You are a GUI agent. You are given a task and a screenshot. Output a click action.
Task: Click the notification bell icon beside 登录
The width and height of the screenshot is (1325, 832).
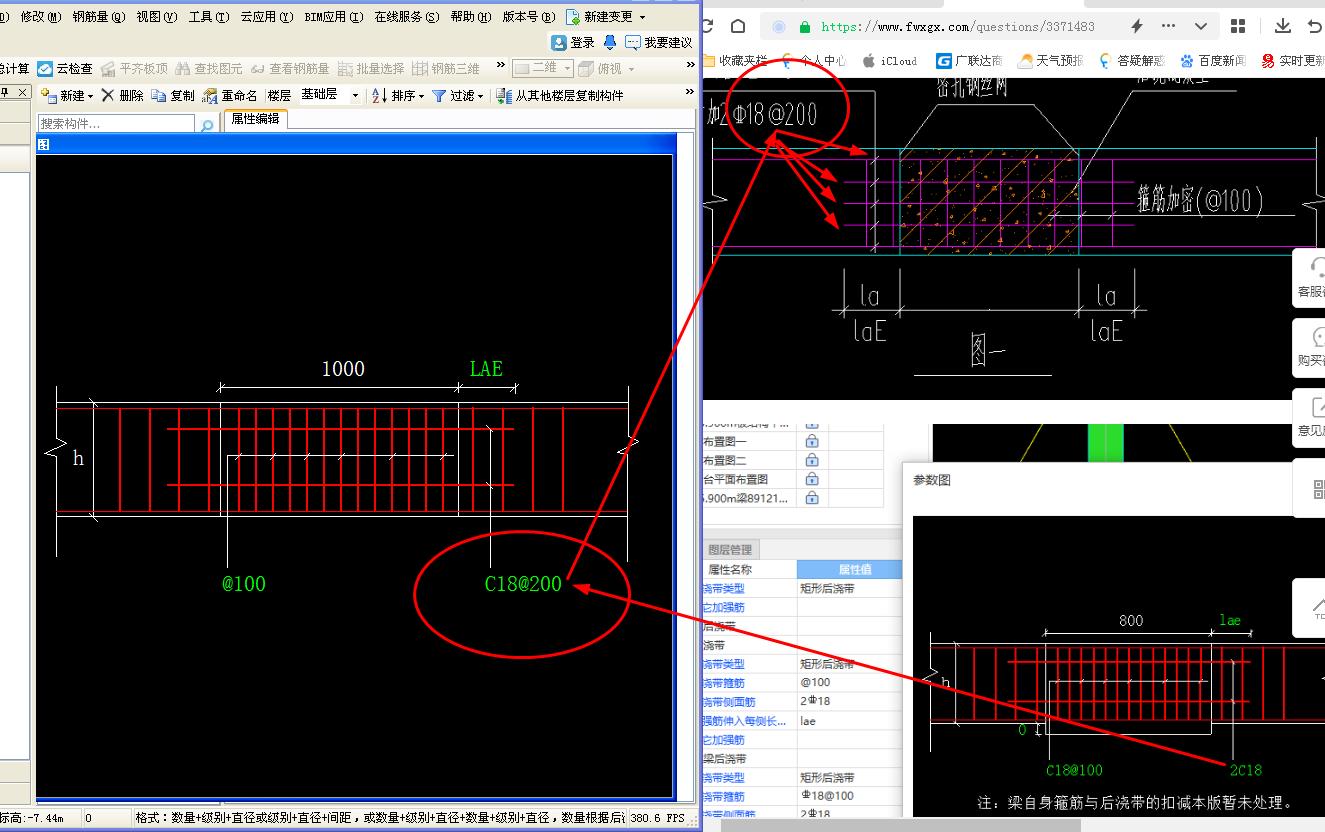pos(610,42)
